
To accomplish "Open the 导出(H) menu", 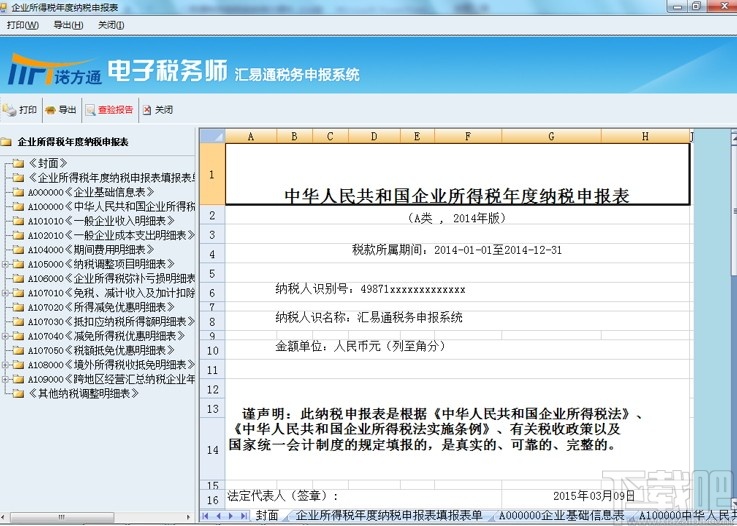I will (68, 25).
